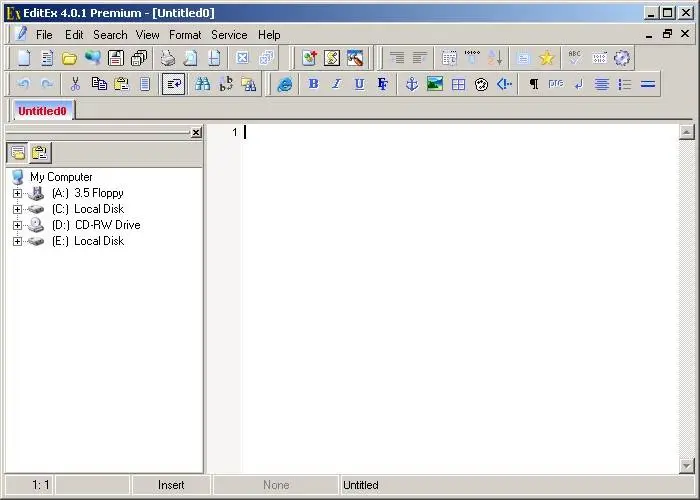700x500 pixels.
Task: Open Find in Files (folder with binoculars)
Action: (249, 84)
